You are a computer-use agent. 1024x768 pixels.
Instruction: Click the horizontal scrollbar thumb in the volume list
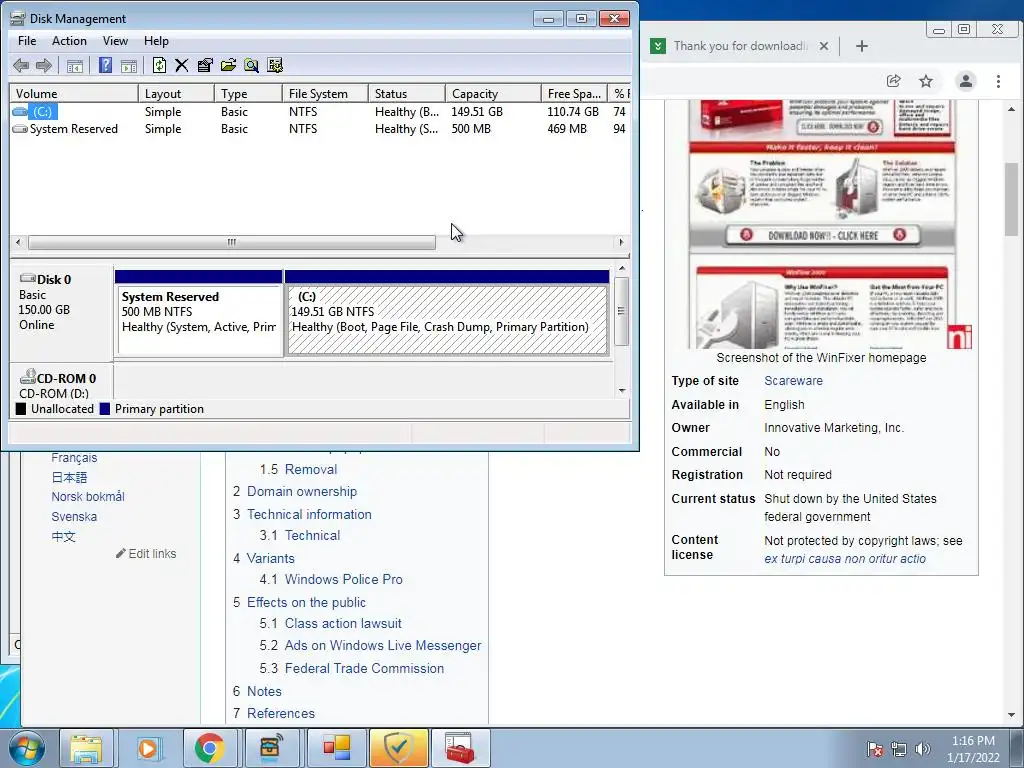pos(232,242)
